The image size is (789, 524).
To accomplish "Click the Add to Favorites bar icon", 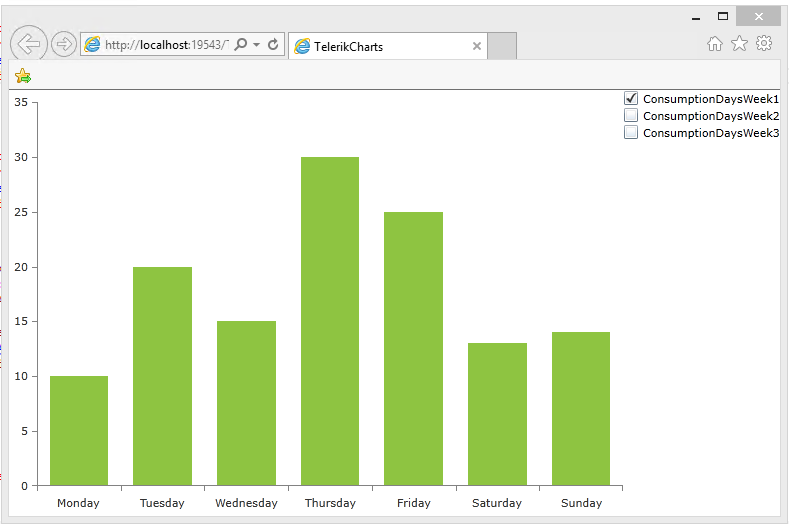I will pyautogui.click(x=23, y=76).
